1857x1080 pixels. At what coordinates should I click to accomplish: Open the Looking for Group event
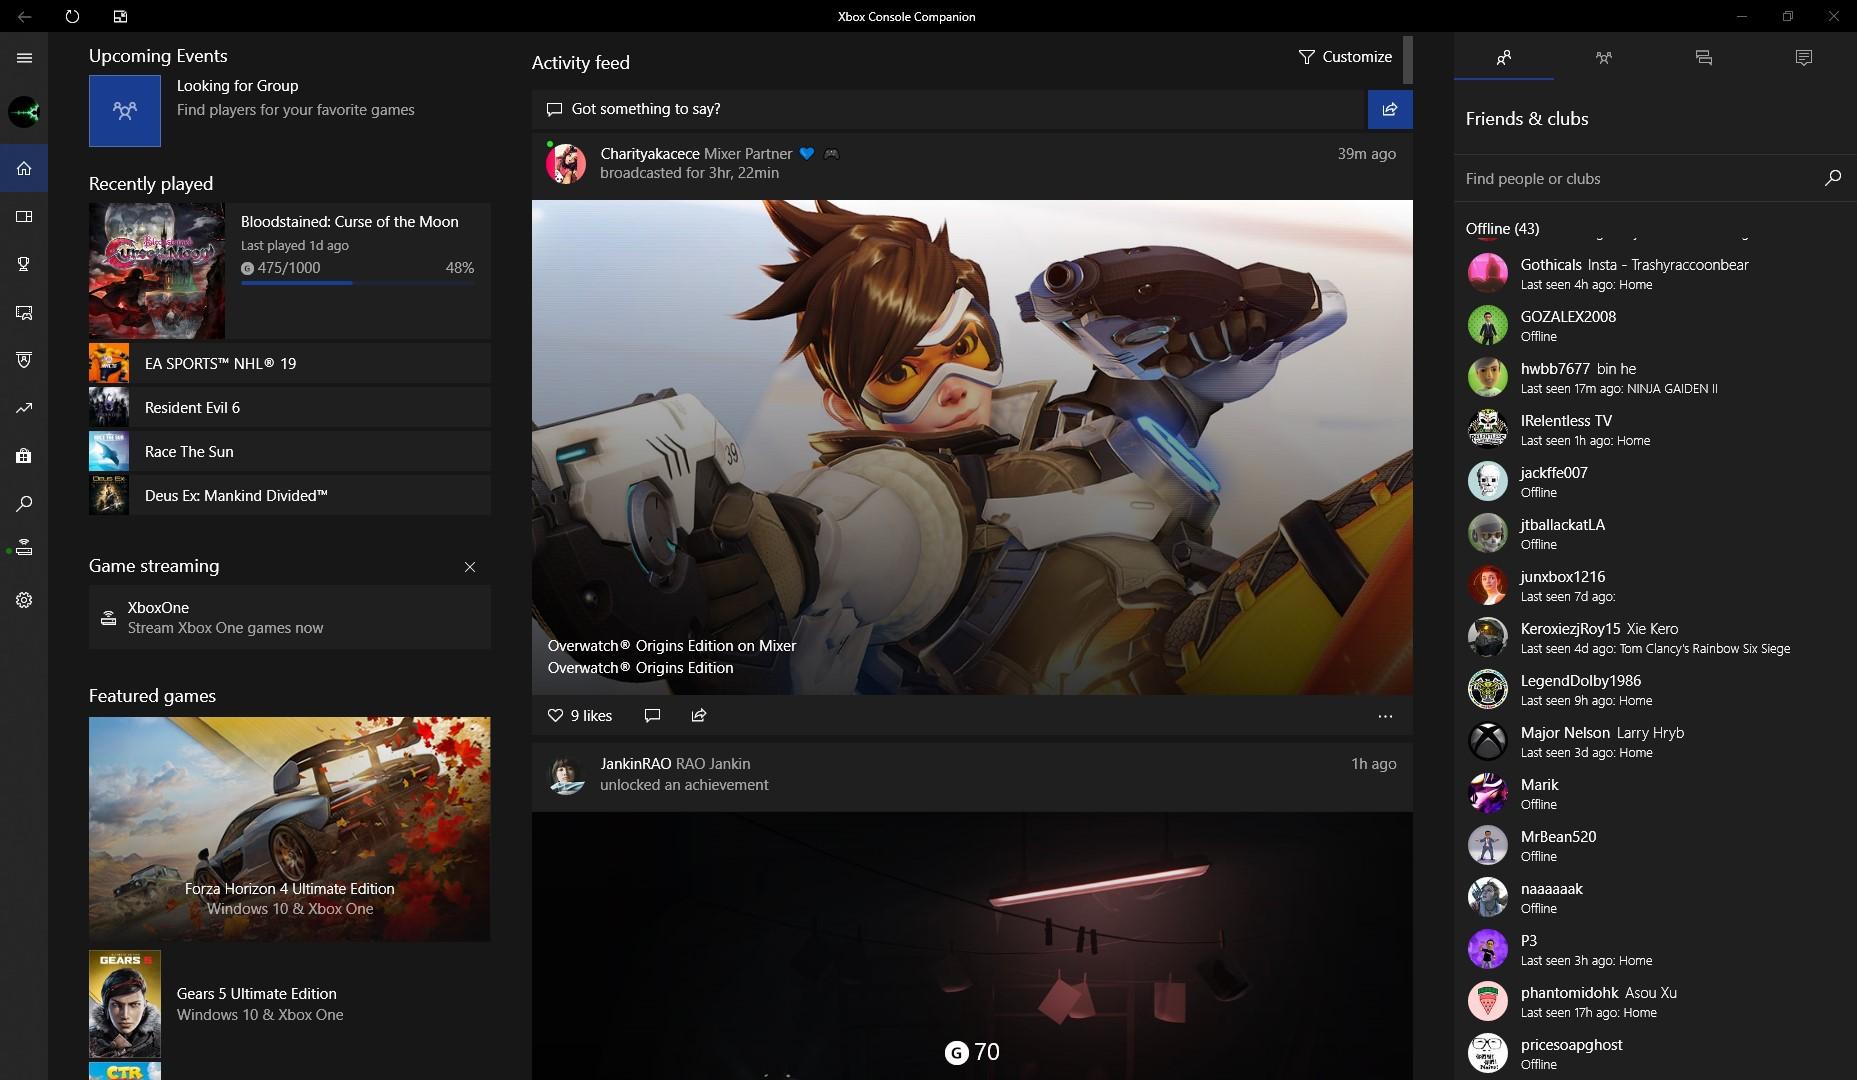(x=290, y=111)
